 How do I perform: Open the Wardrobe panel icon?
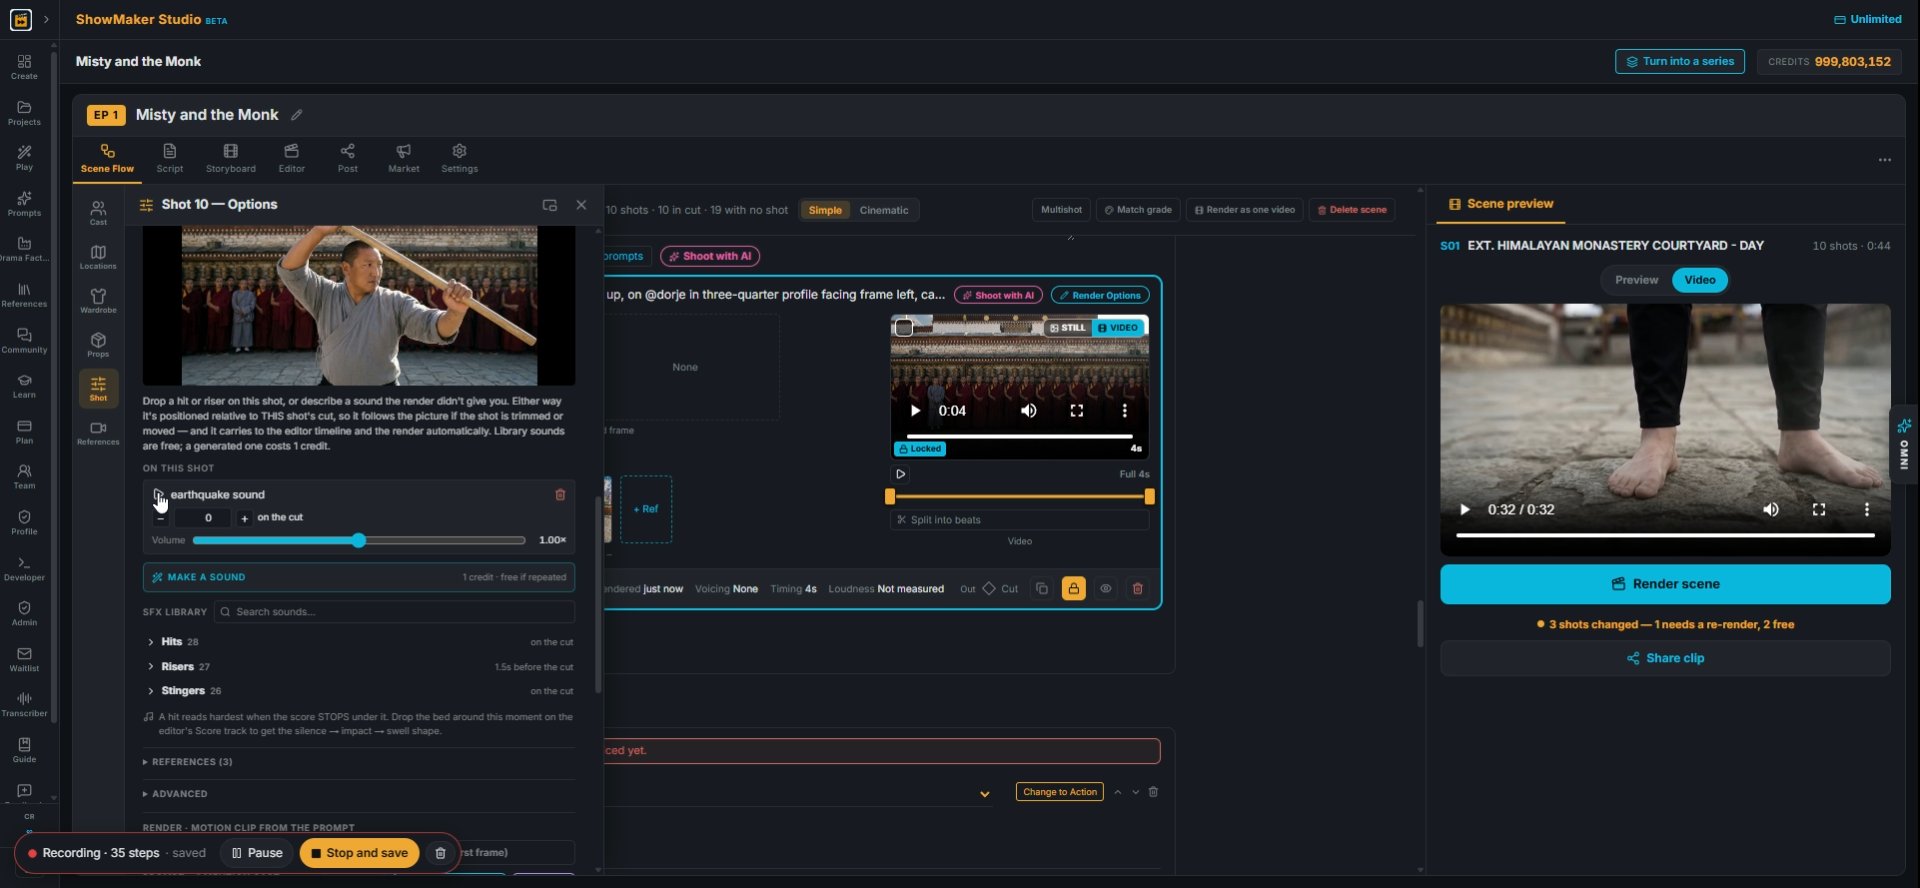pos(98,300)
